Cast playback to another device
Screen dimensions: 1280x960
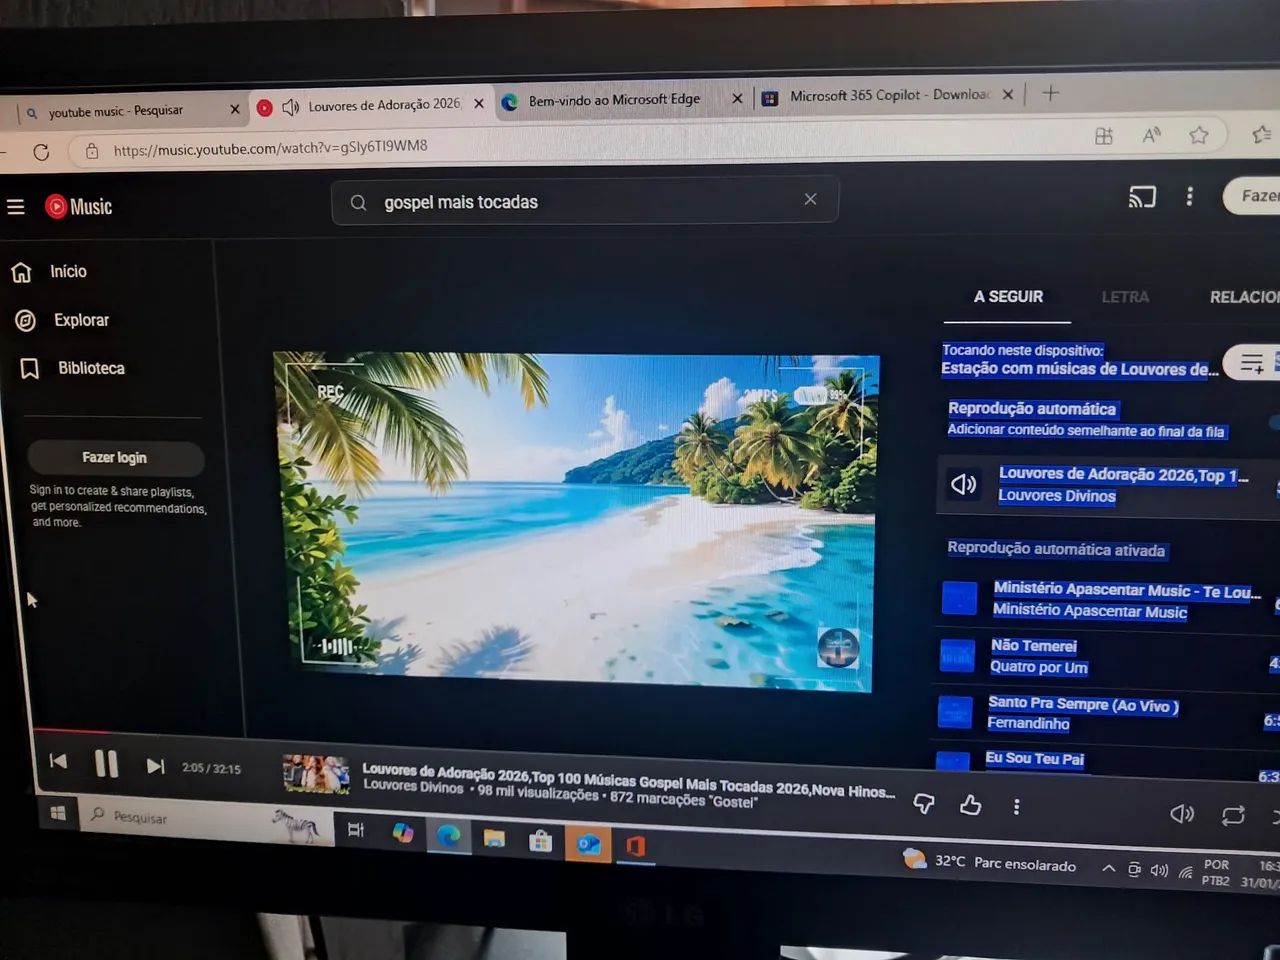click(x=1141, y=197)
